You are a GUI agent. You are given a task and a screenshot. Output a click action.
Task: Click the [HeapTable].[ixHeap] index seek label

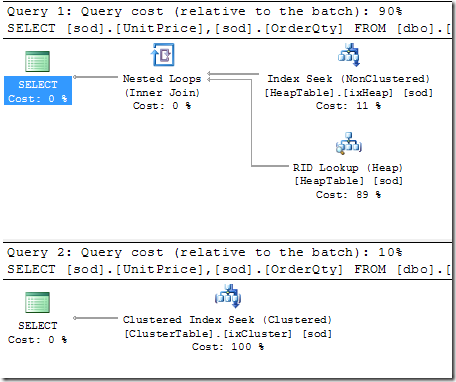point(349,92)
